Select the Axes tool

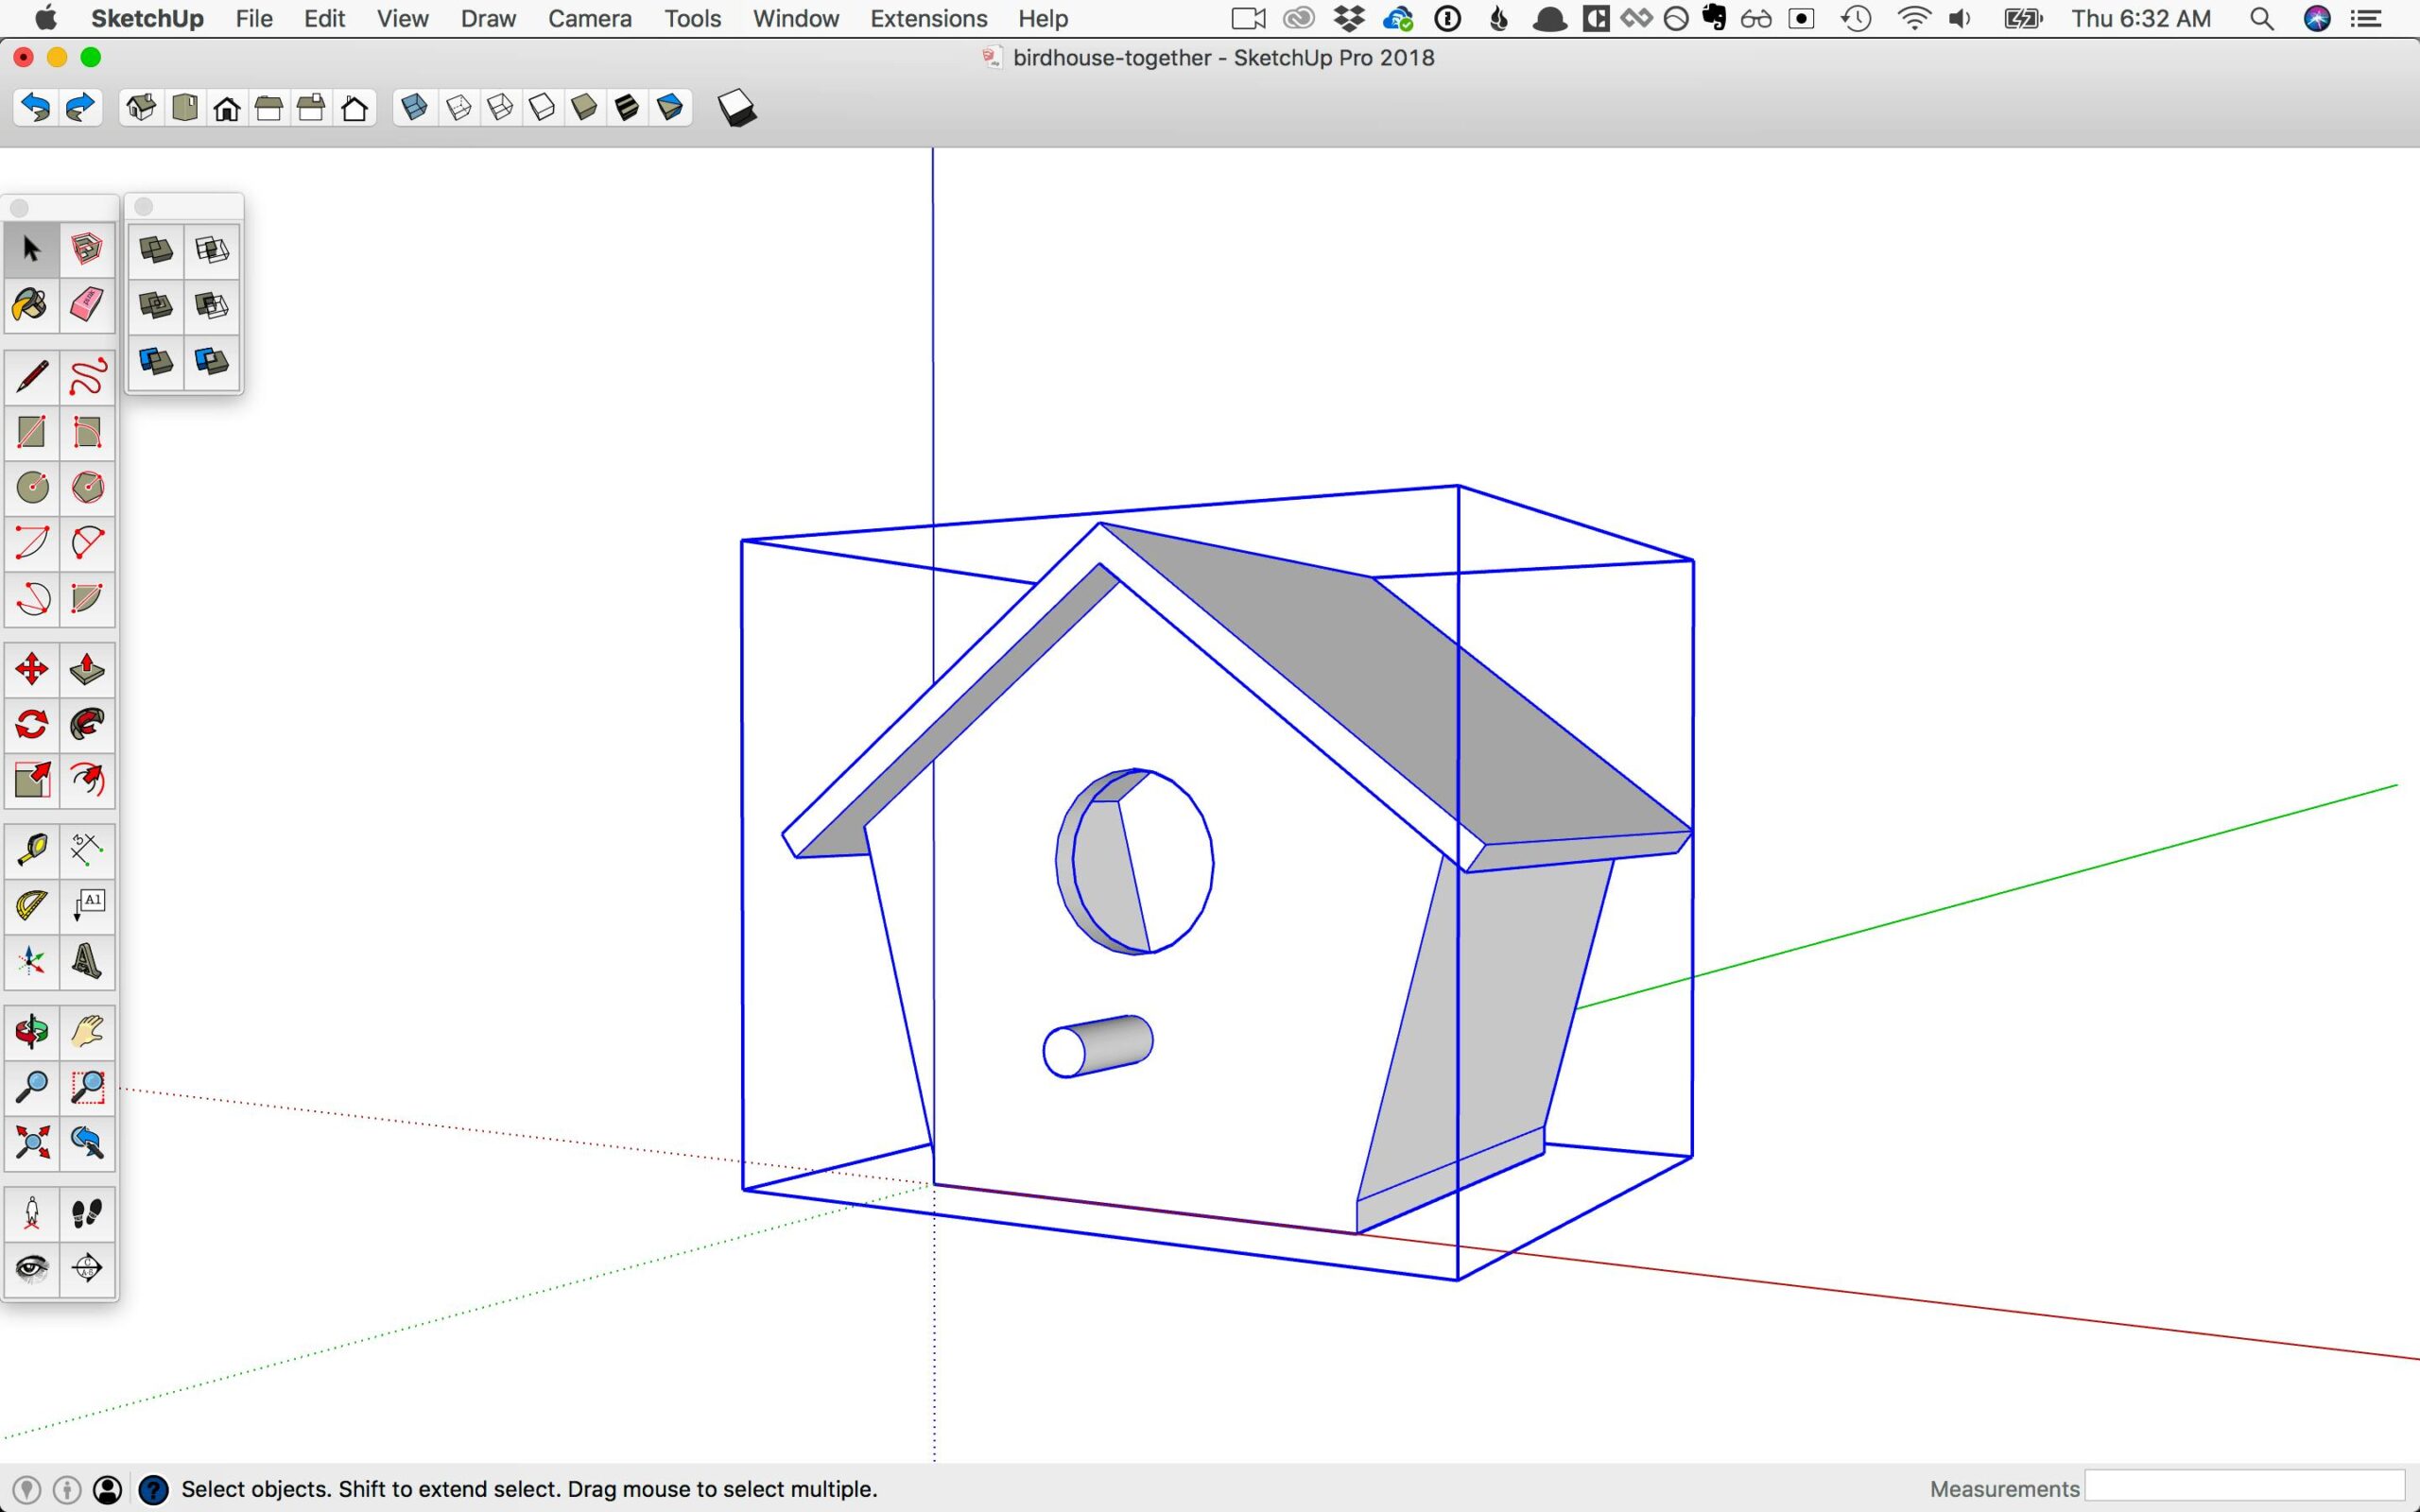pos(31,960)
